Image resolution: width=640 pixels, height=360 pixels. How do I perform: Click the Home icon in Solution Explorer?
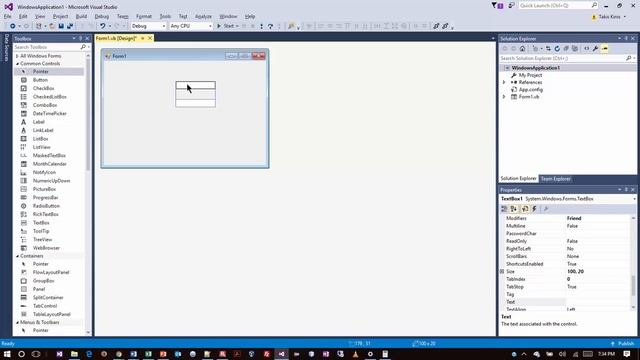(x=522, y=49)
